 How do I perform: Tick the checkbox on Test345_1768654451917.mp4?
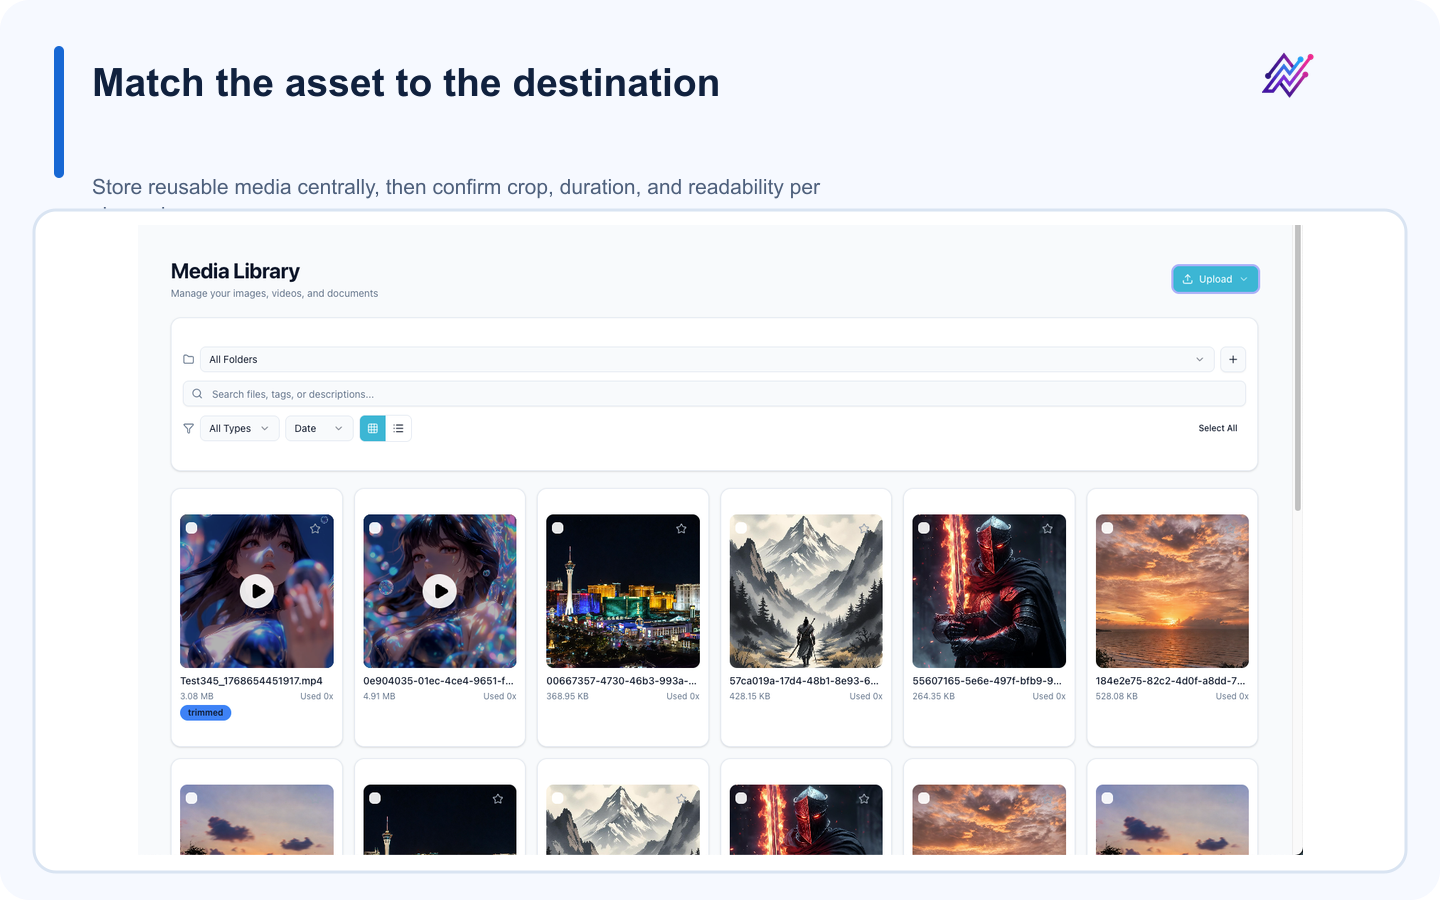pyautogui.click(x=192, y=528)
